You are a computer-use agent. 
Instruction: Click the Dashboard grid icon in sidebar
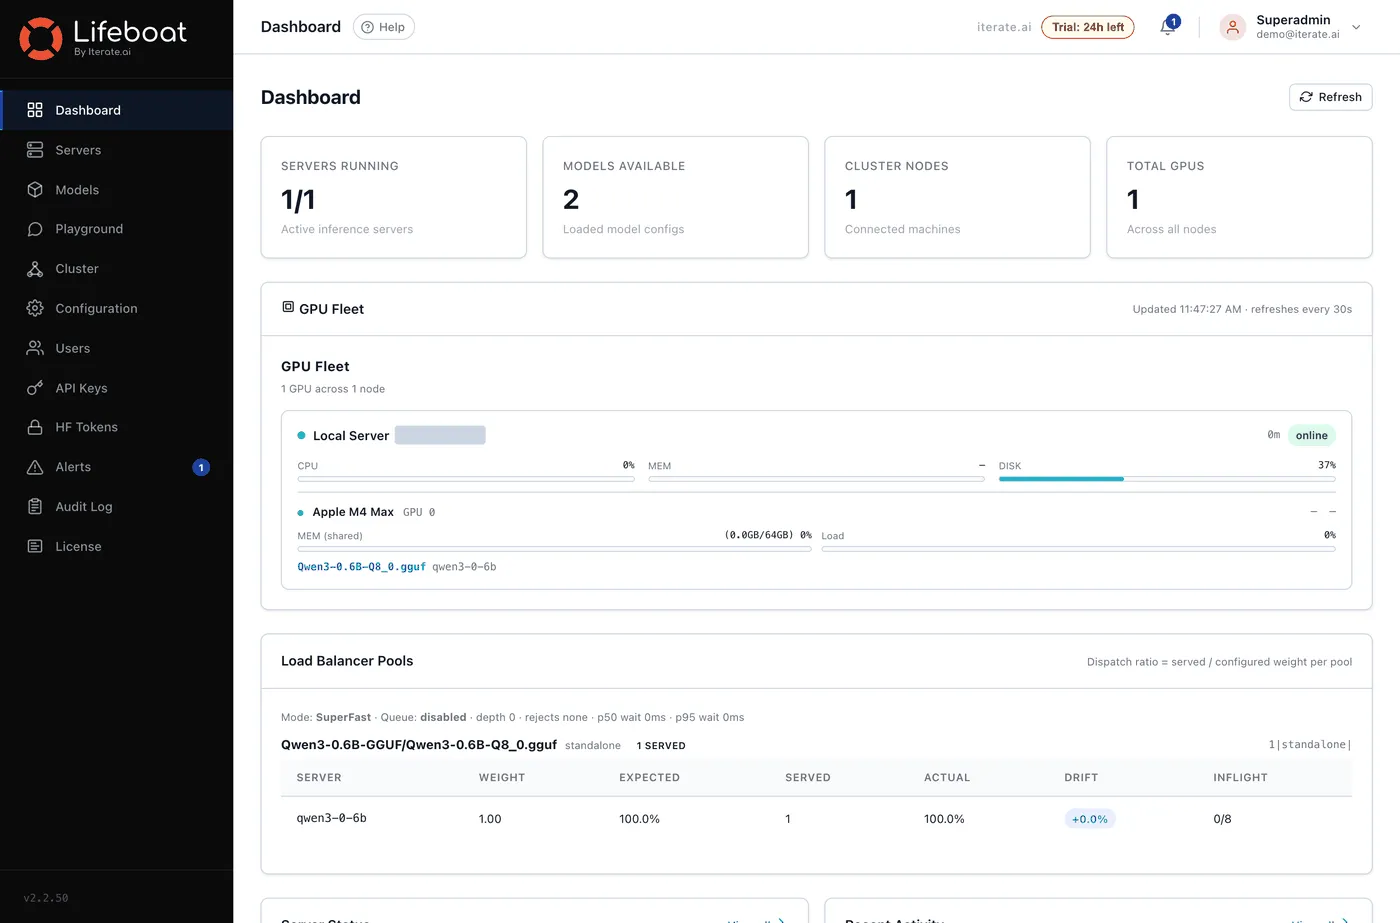pyautogui.click(x=35, y=110)
